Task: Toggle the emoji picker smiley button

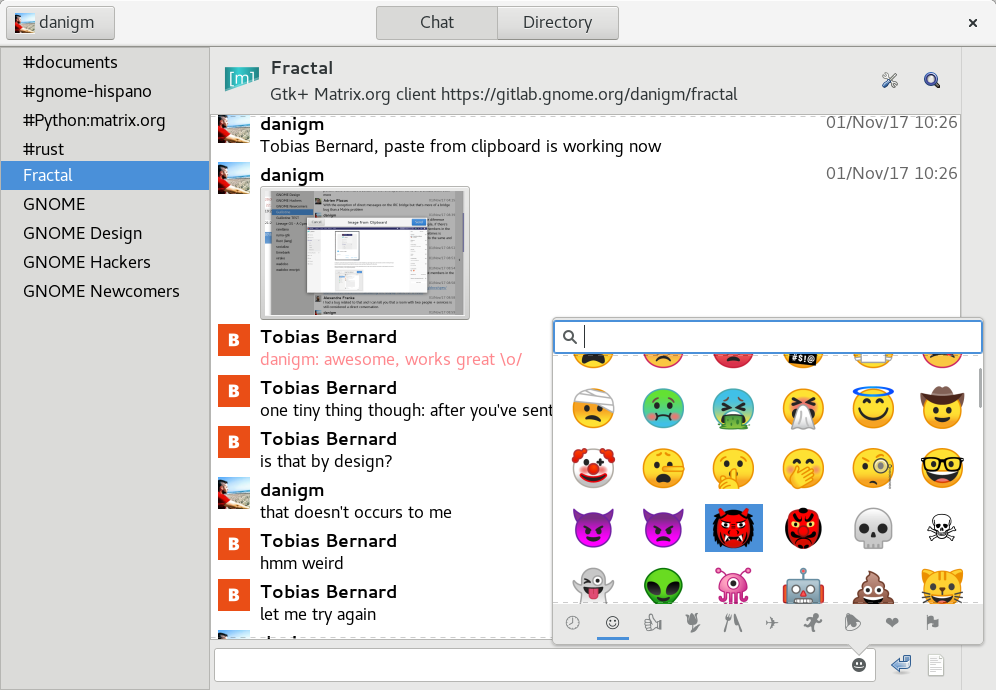Action: [x=858, y=664]
